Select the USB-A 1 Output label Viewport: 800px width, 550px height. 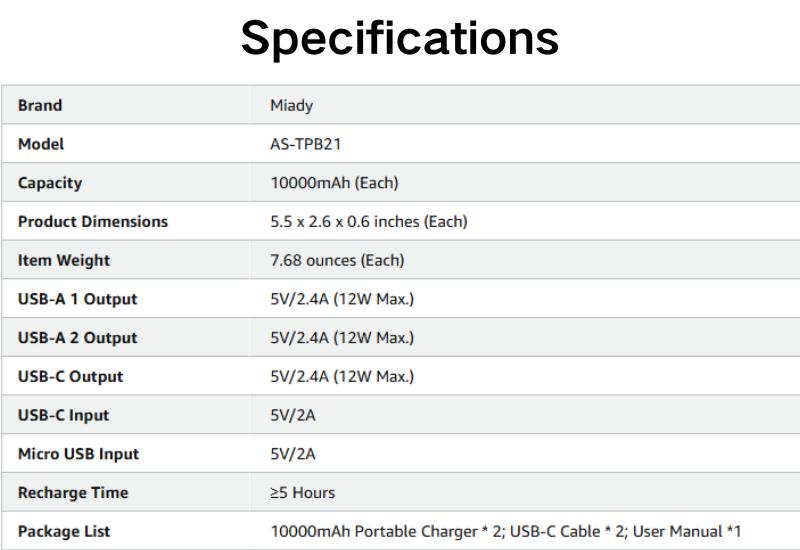78,299
